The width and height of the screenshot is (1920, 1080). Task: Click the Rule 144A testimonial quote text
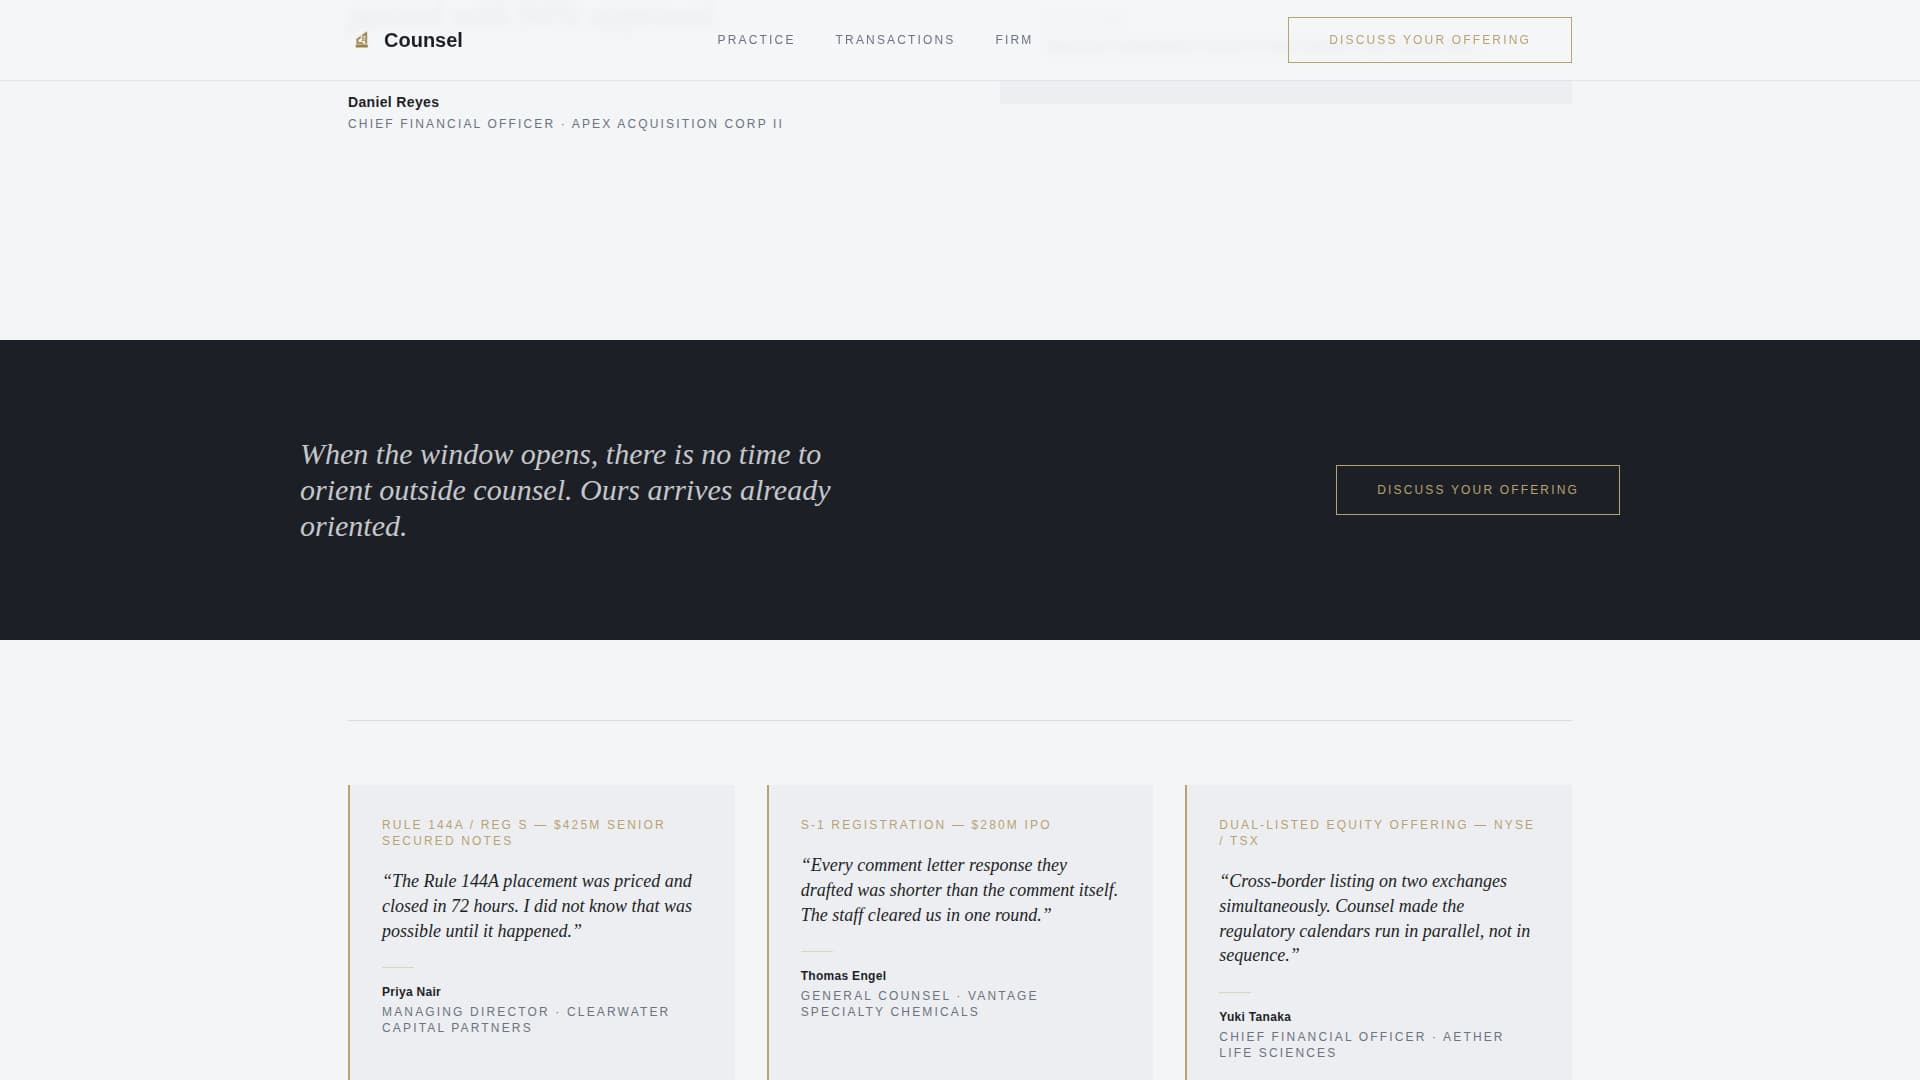click(537, 905)
